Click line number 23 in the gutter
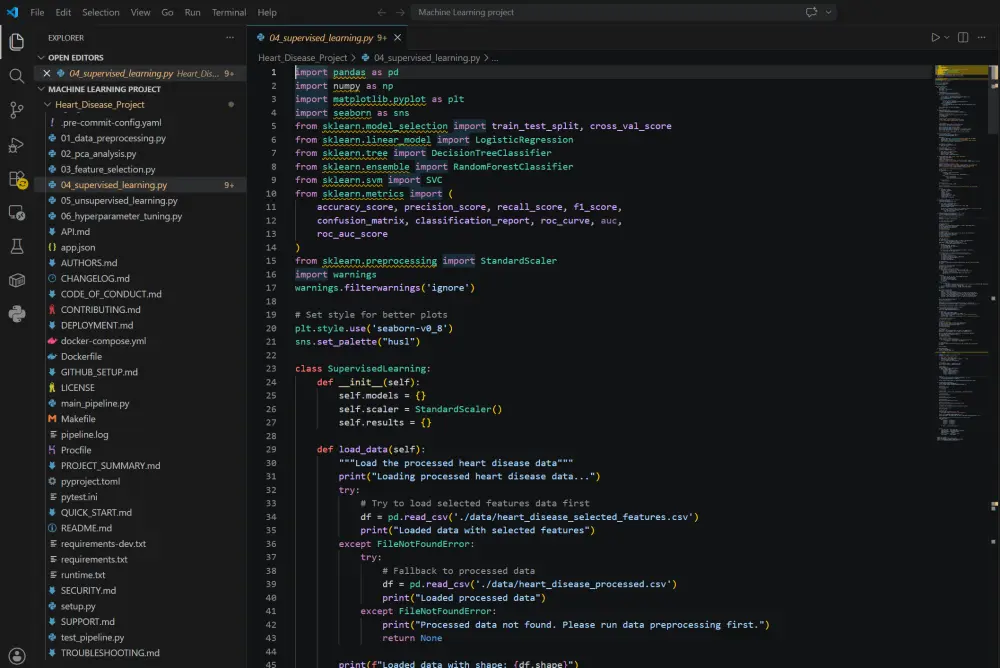The width and height of the screenshot is (1000, 668). click(271, 368)
